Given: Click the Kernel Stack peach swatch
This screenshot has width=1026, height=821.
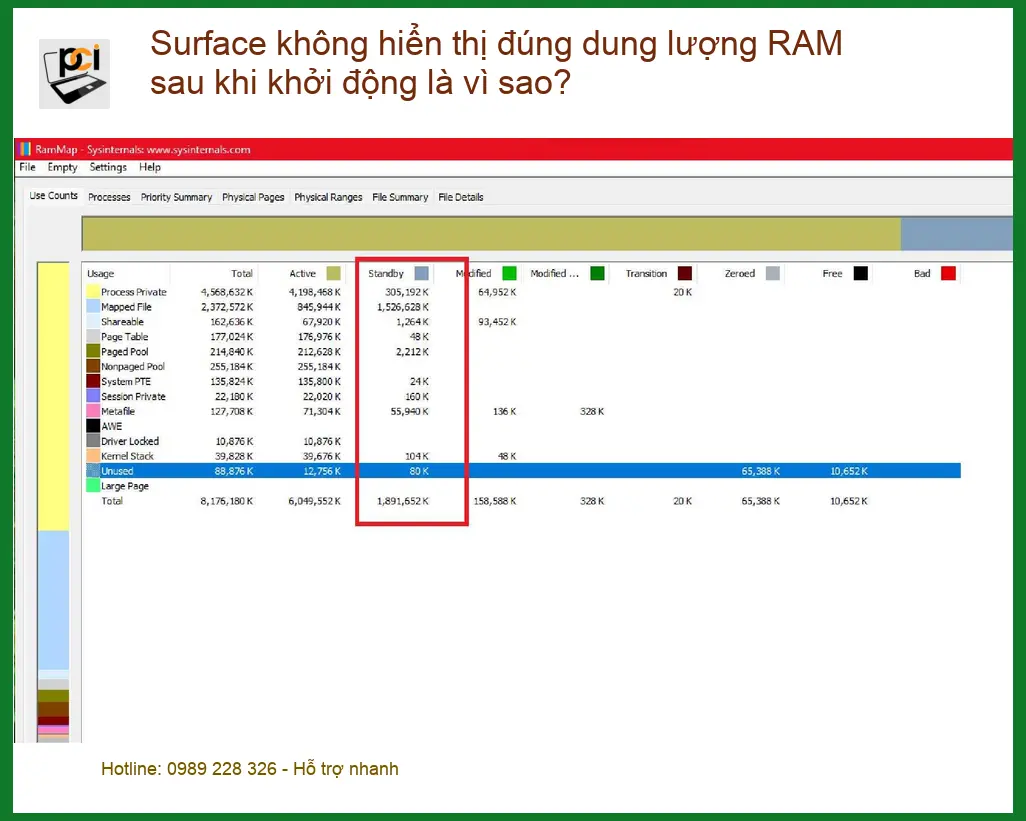Looking at the screenshot, I should [93, 456].
